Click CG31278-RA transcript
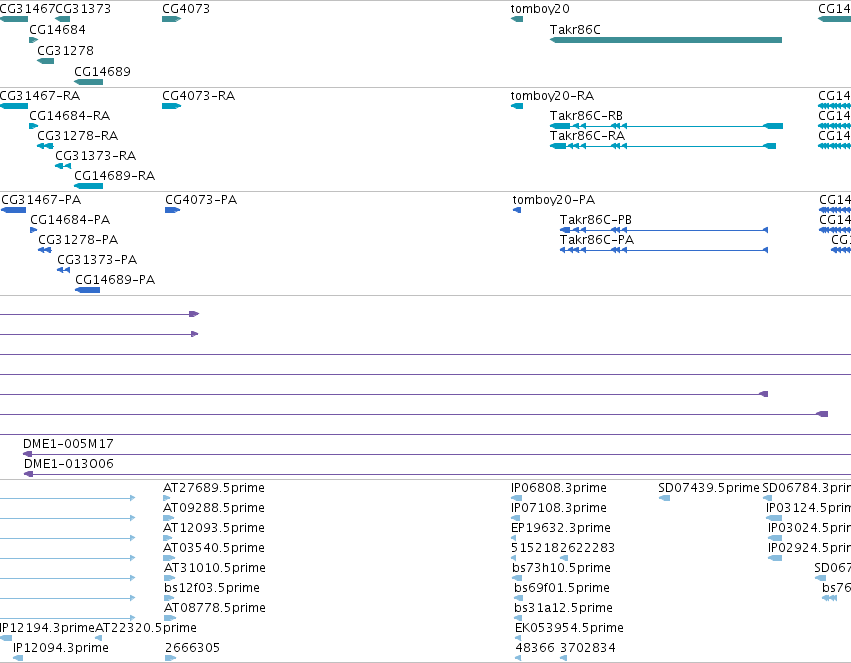The height and width of the screenshot is (663, 851). coord(45,146)
